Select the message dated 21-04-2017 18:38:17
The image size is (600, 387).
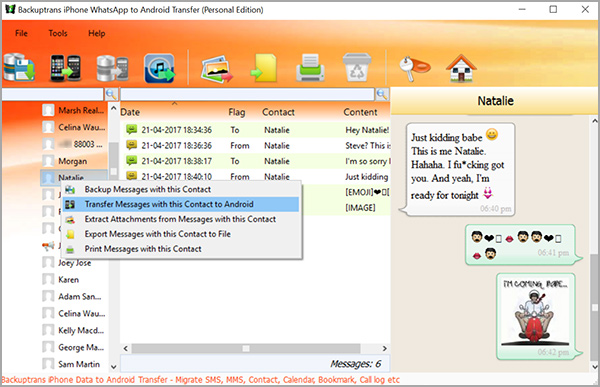(x=256, y=161)
